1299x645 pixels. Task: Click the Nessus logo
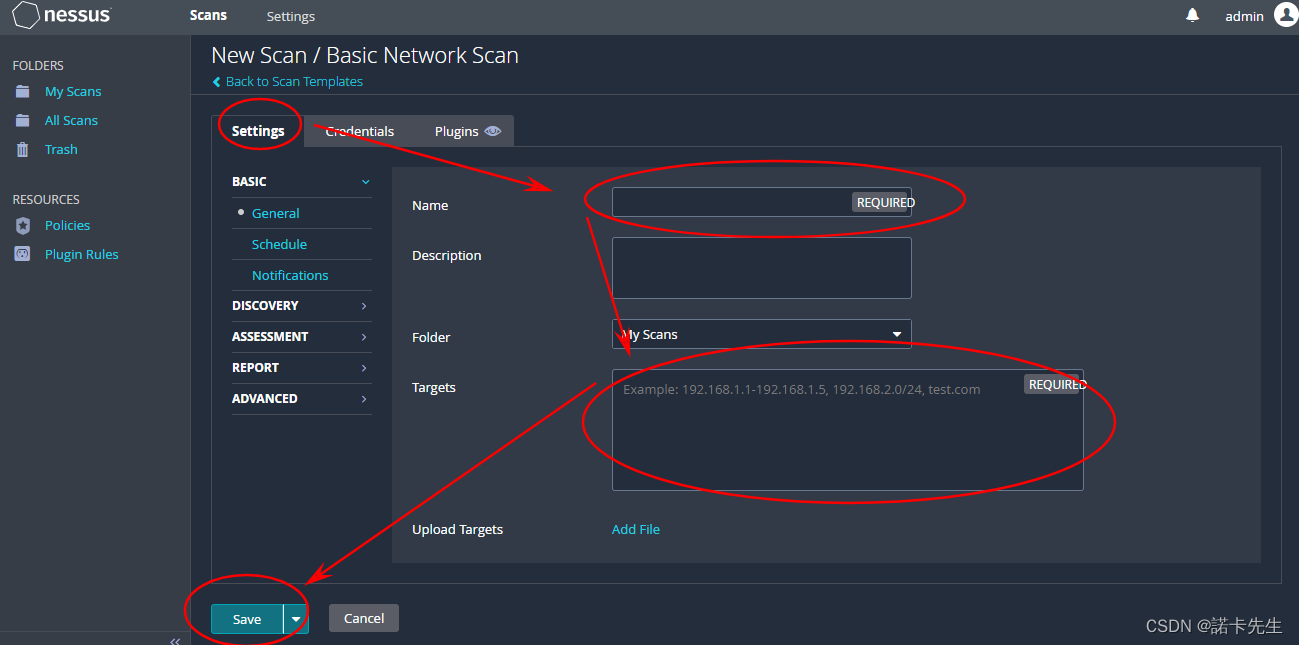(61, 15)
